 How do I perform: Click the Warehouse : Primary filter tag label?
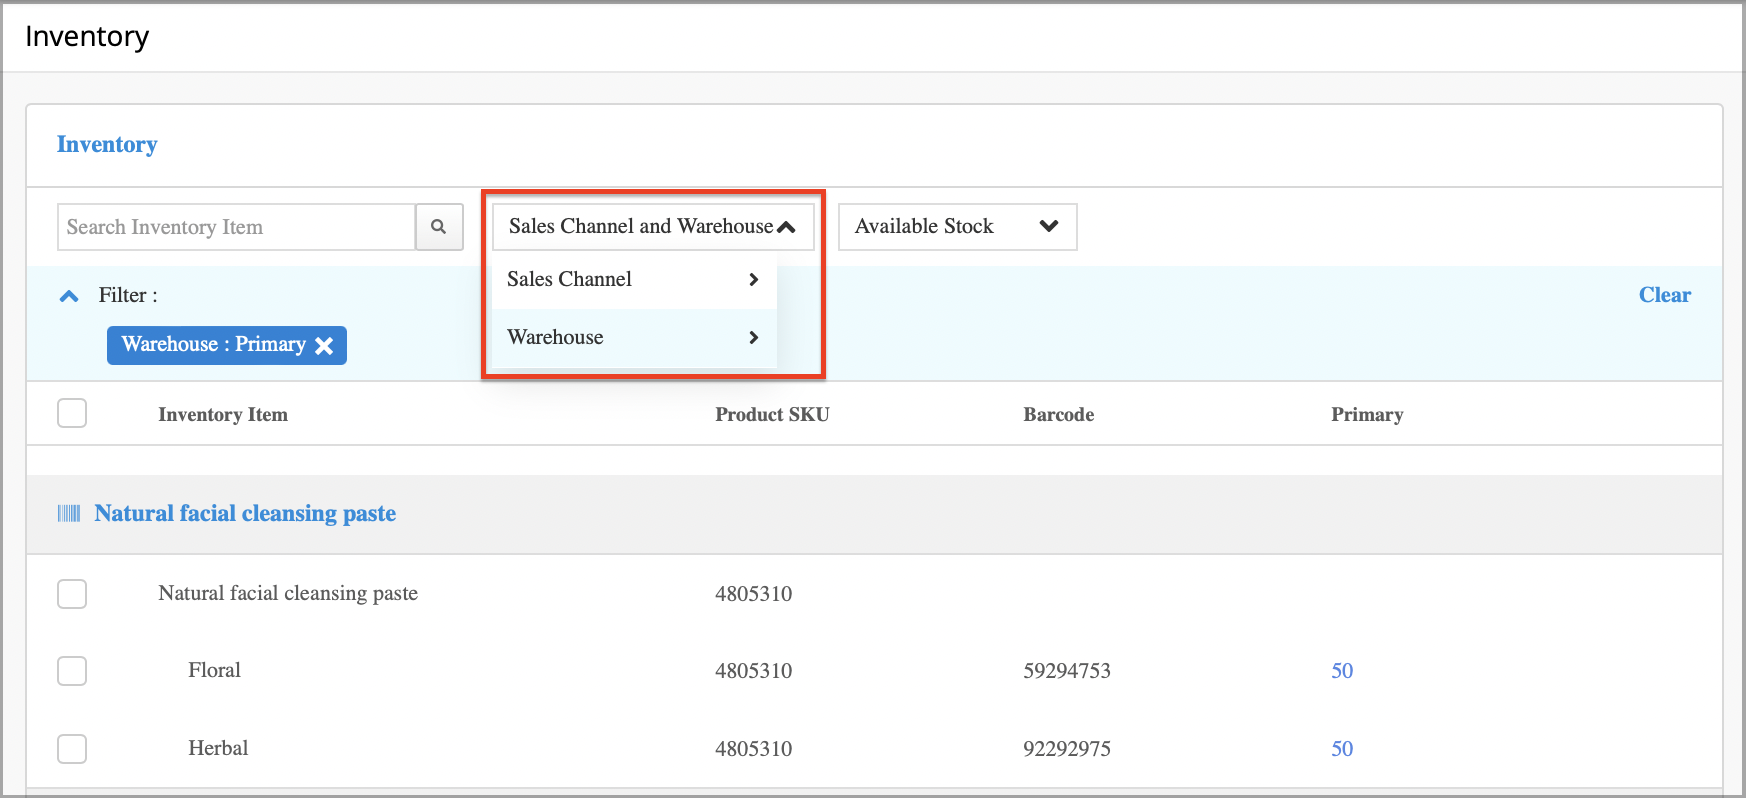[213, 345]
